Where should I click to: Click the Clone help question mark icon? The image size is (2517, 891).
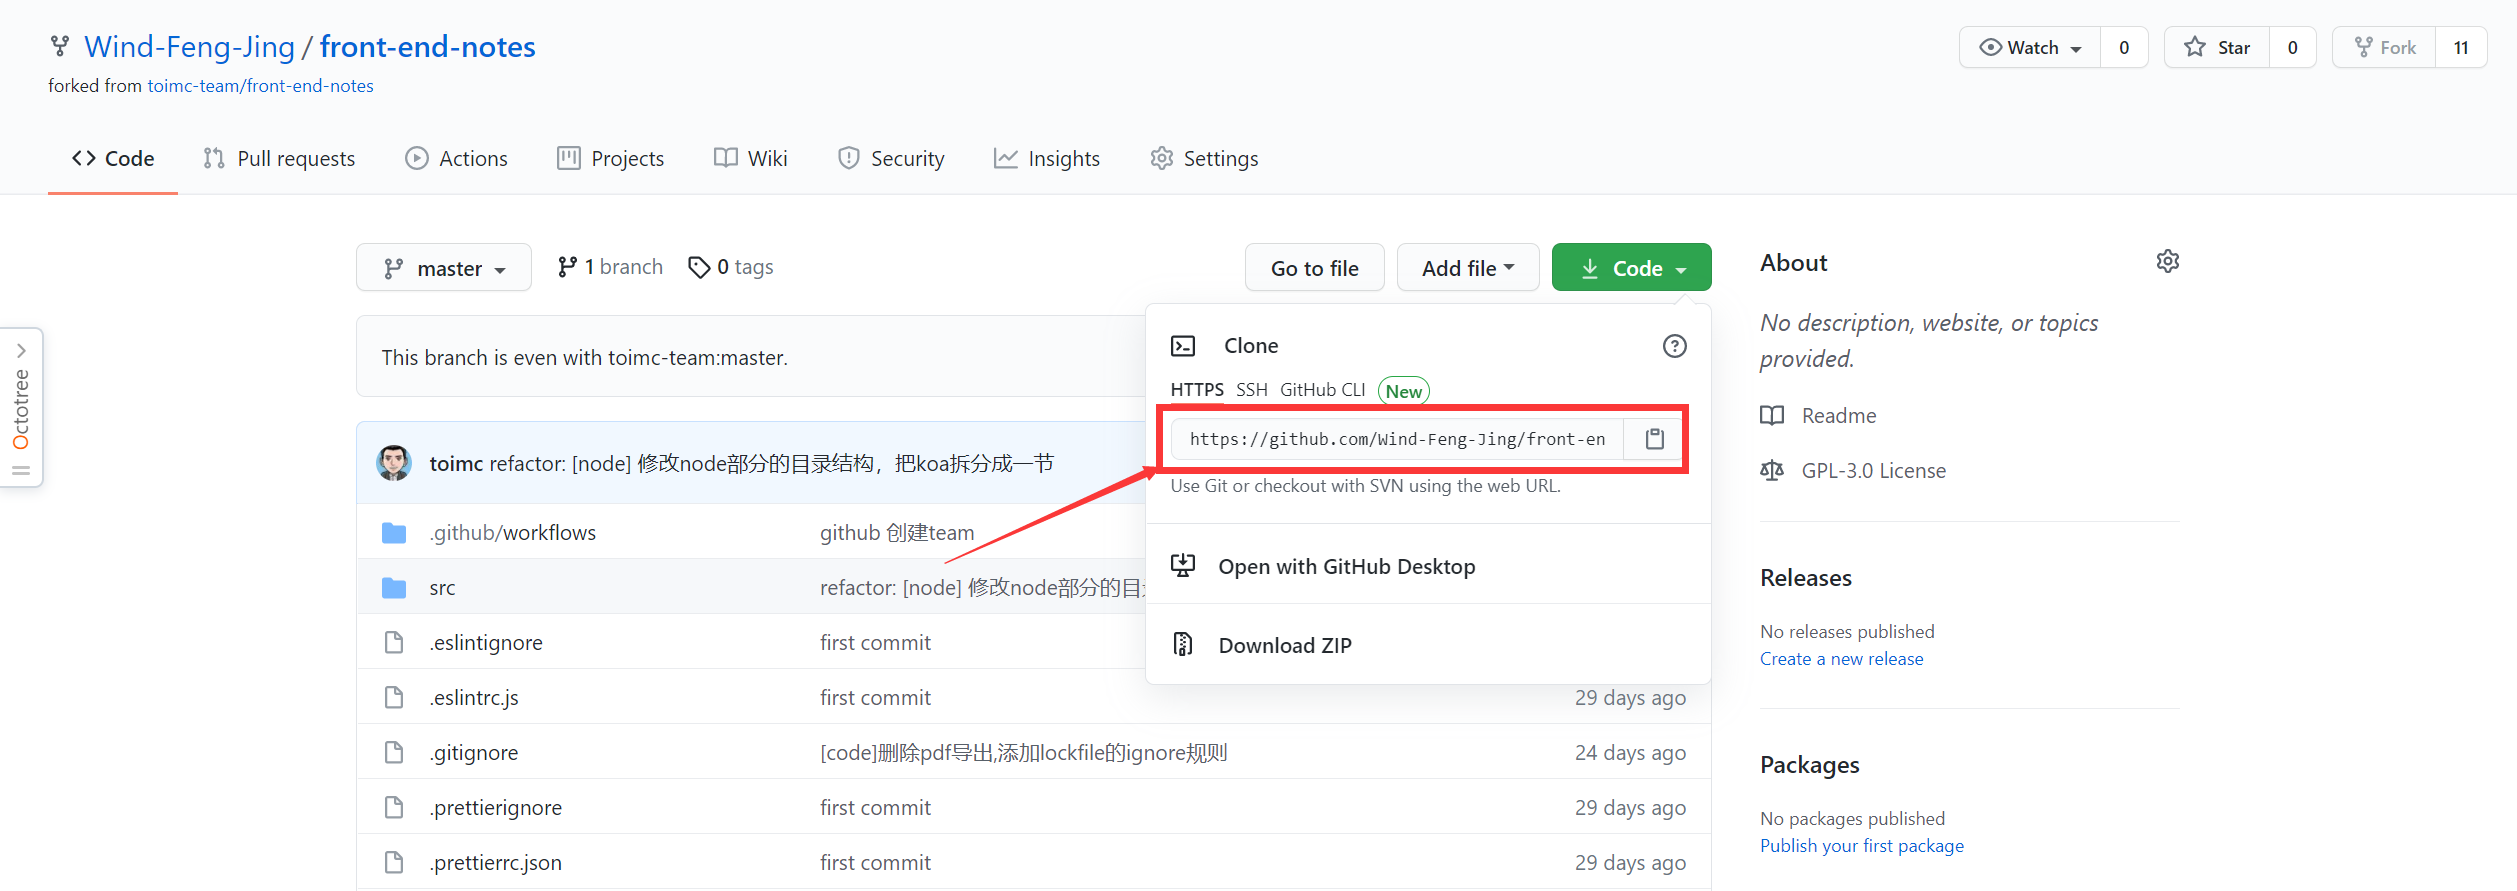(1675, 346)
